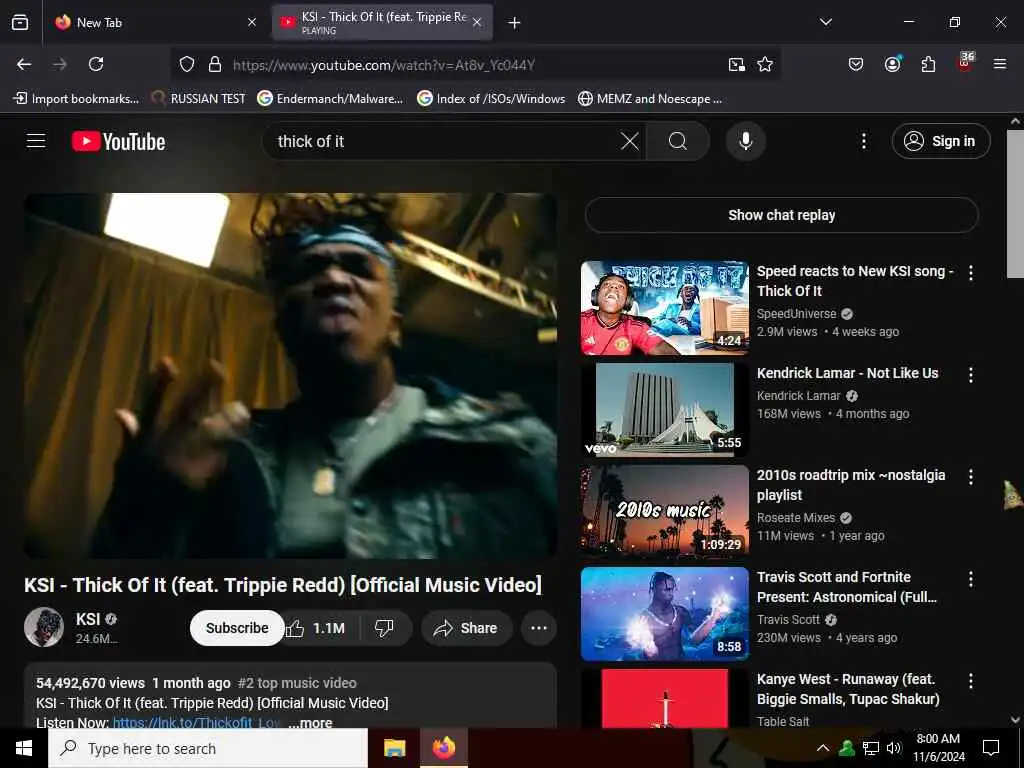Open YouTube settings three-dot menu

[864, 141]
